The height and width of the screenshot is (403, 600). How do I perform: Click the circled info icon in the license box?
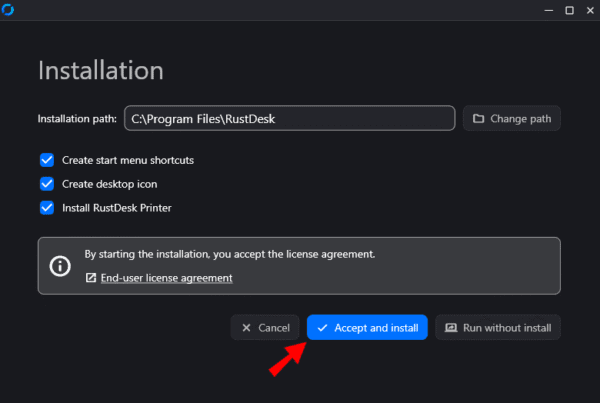click(60, 266)
